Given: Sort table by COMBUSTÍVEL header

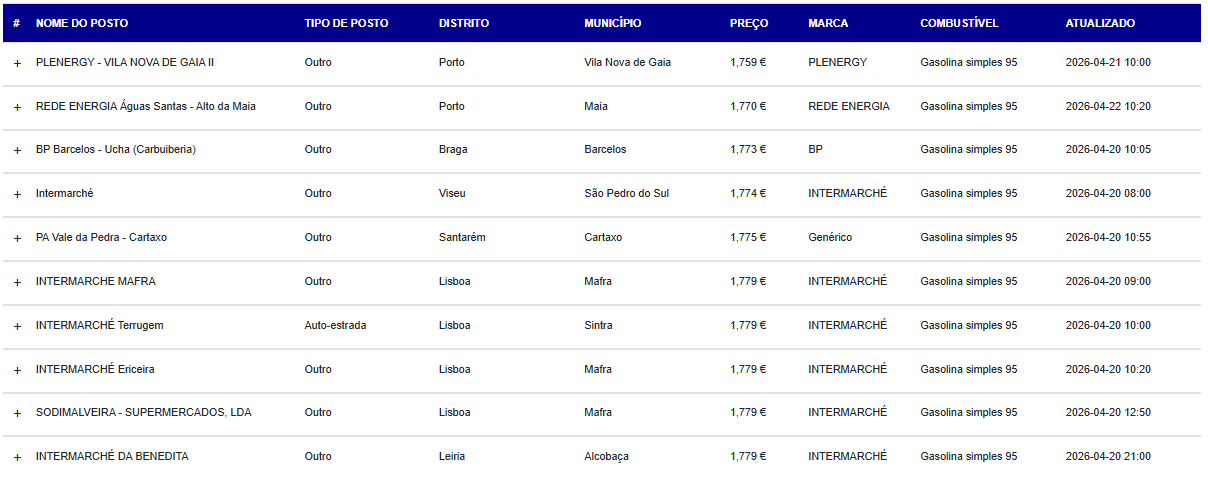Looking at the screenshot, I should click(x=959, y=23).
